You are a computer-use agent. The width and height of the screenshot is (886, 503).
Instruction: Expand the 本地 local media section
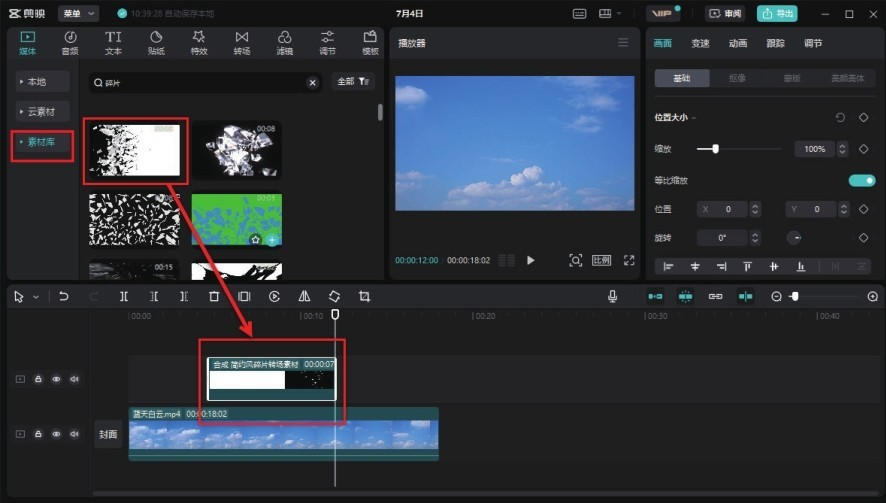42,81
